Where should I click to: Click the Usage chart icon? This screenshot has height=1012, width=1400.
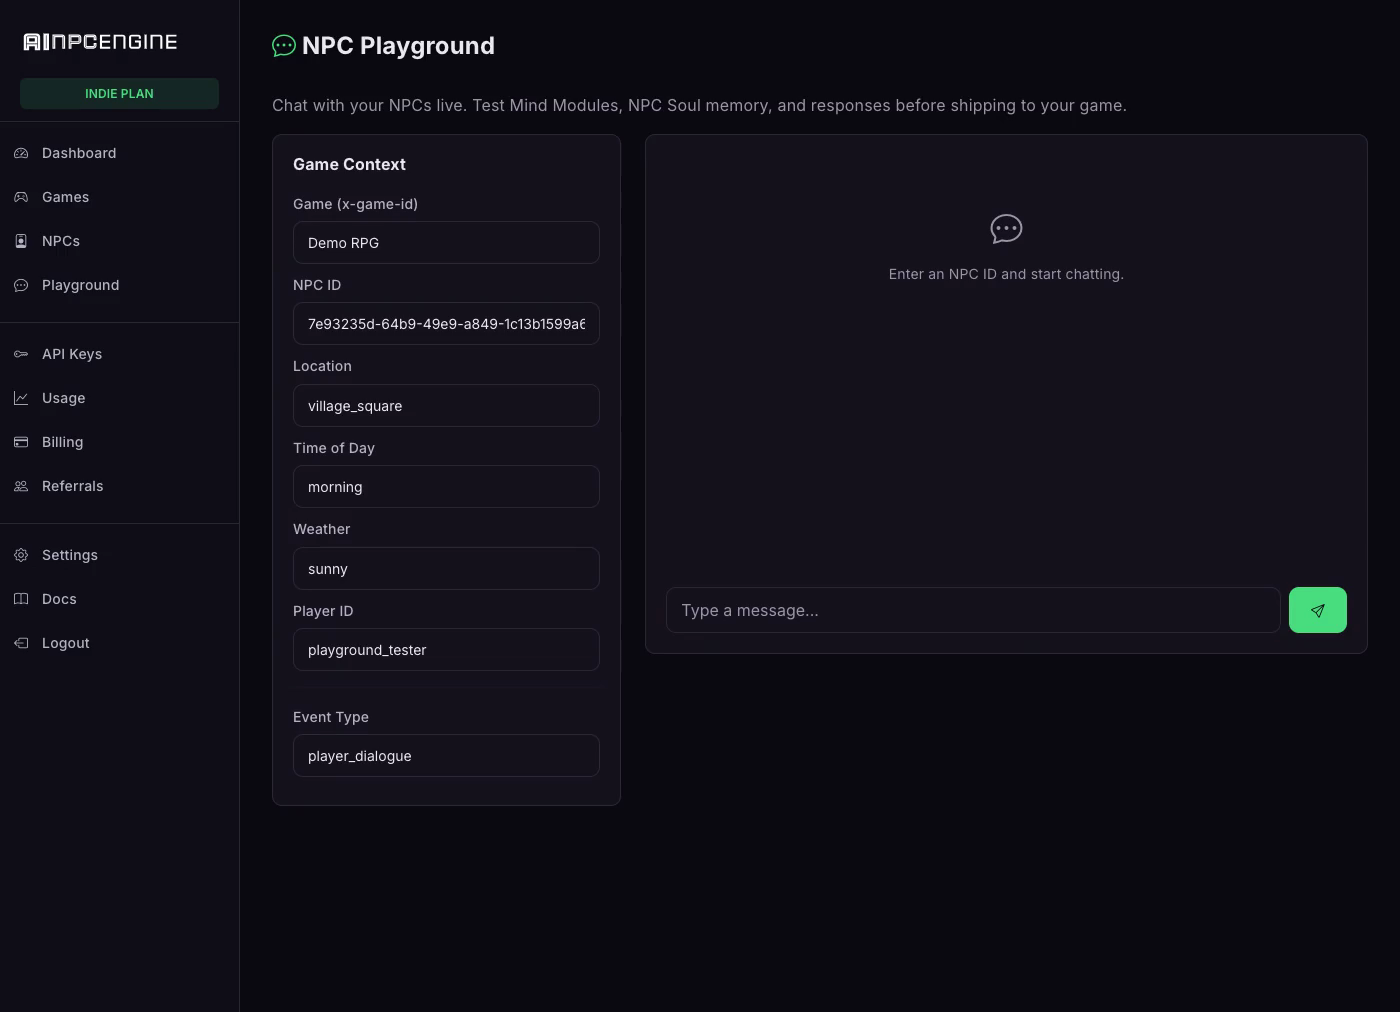(x=21, y=398)
